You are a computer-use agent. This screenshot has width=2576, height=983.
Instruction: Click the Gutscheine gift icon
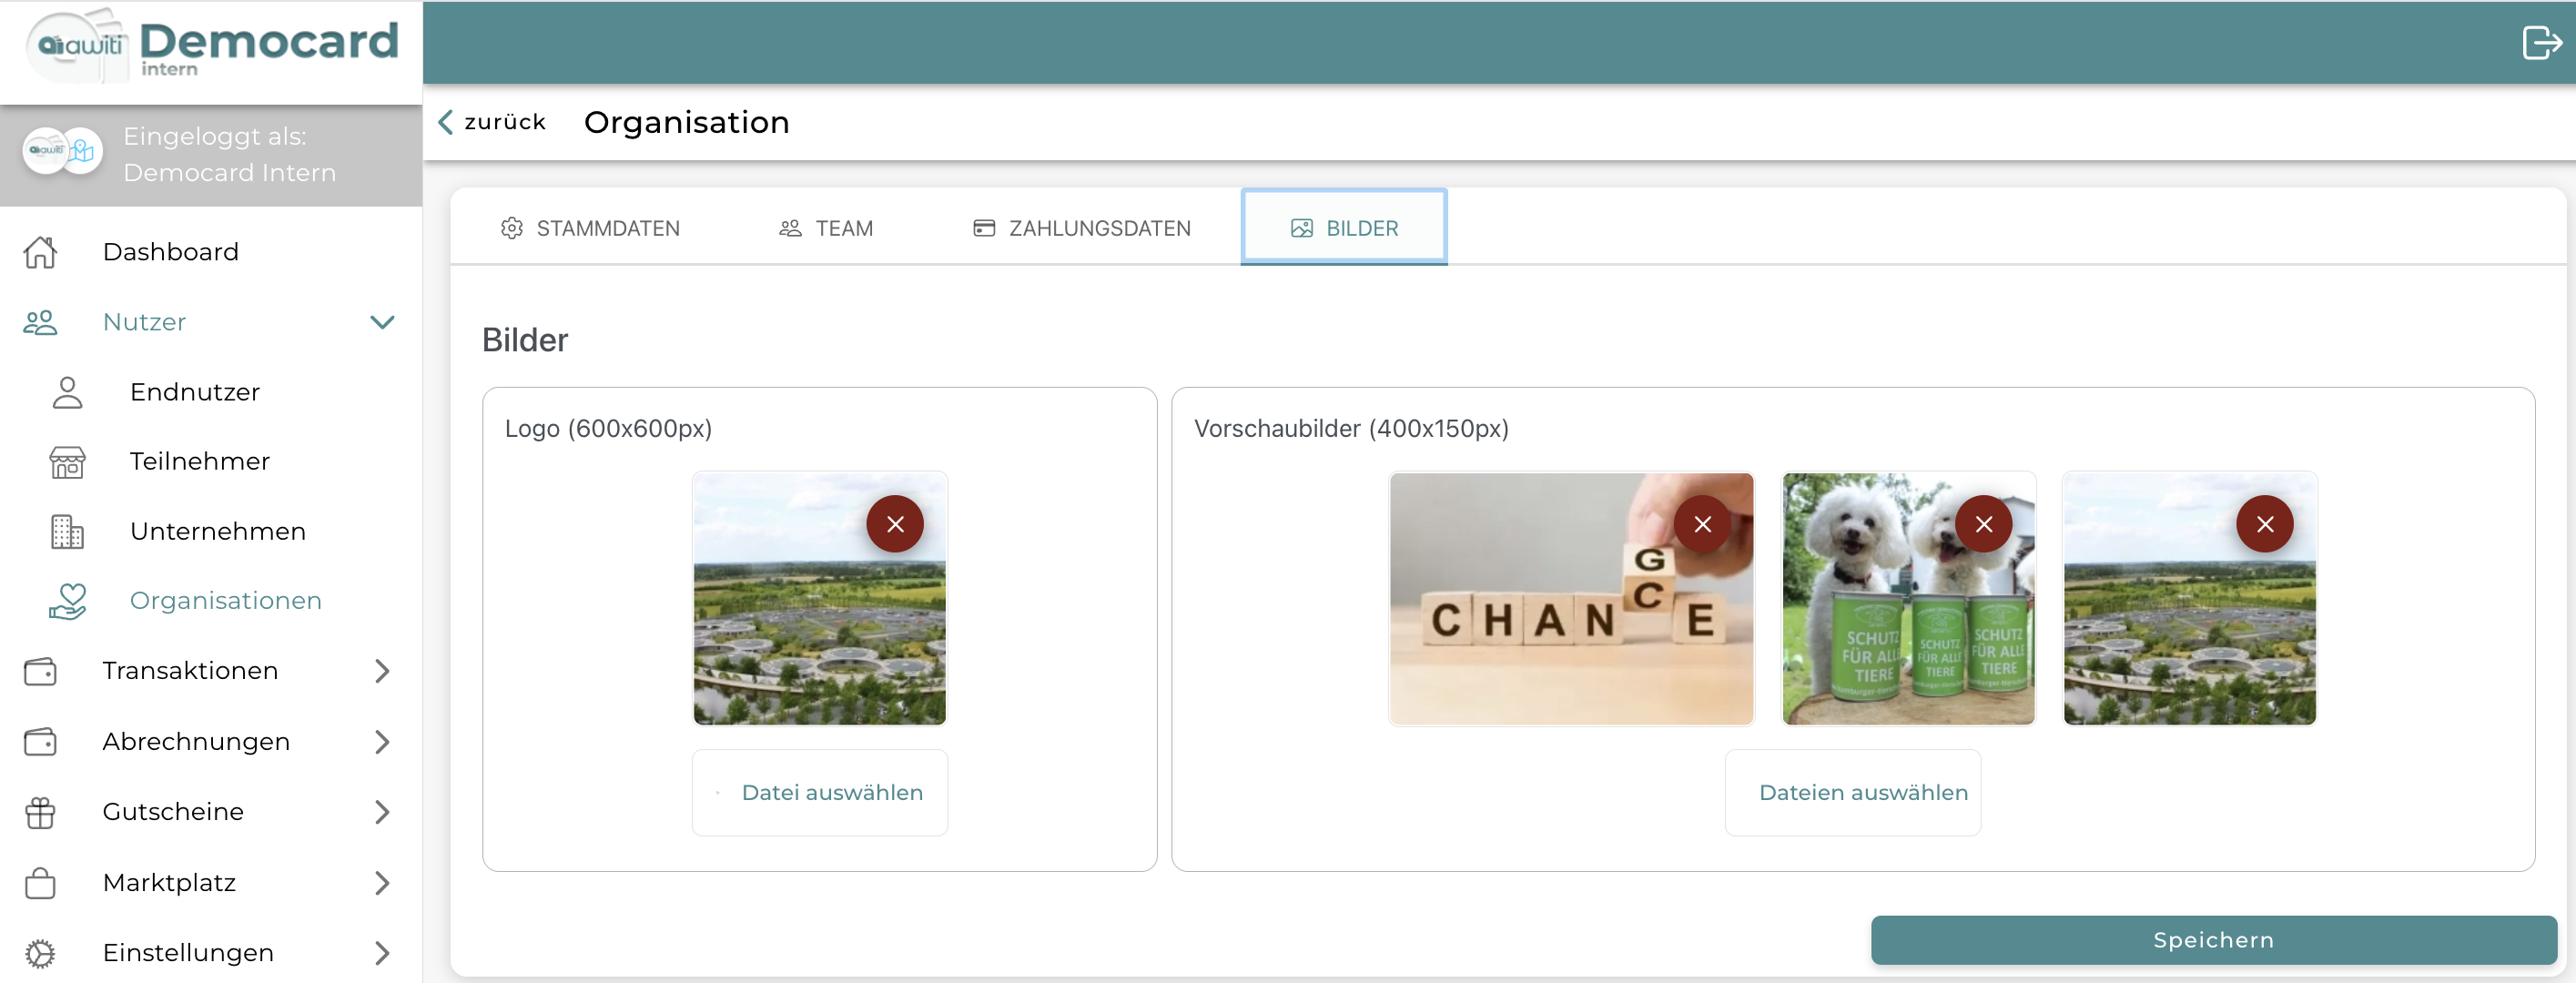click(40, 812)
